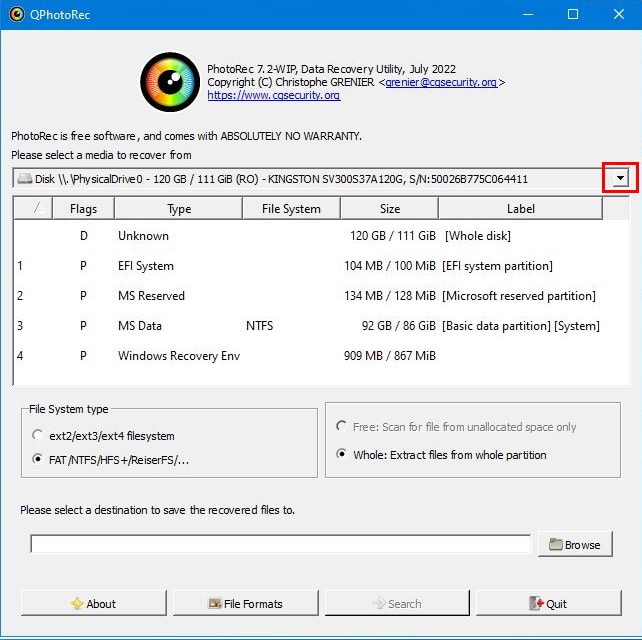Click the File Formats picture icon
The width and height of the screenshot is (642, 640).
[215, 603]
